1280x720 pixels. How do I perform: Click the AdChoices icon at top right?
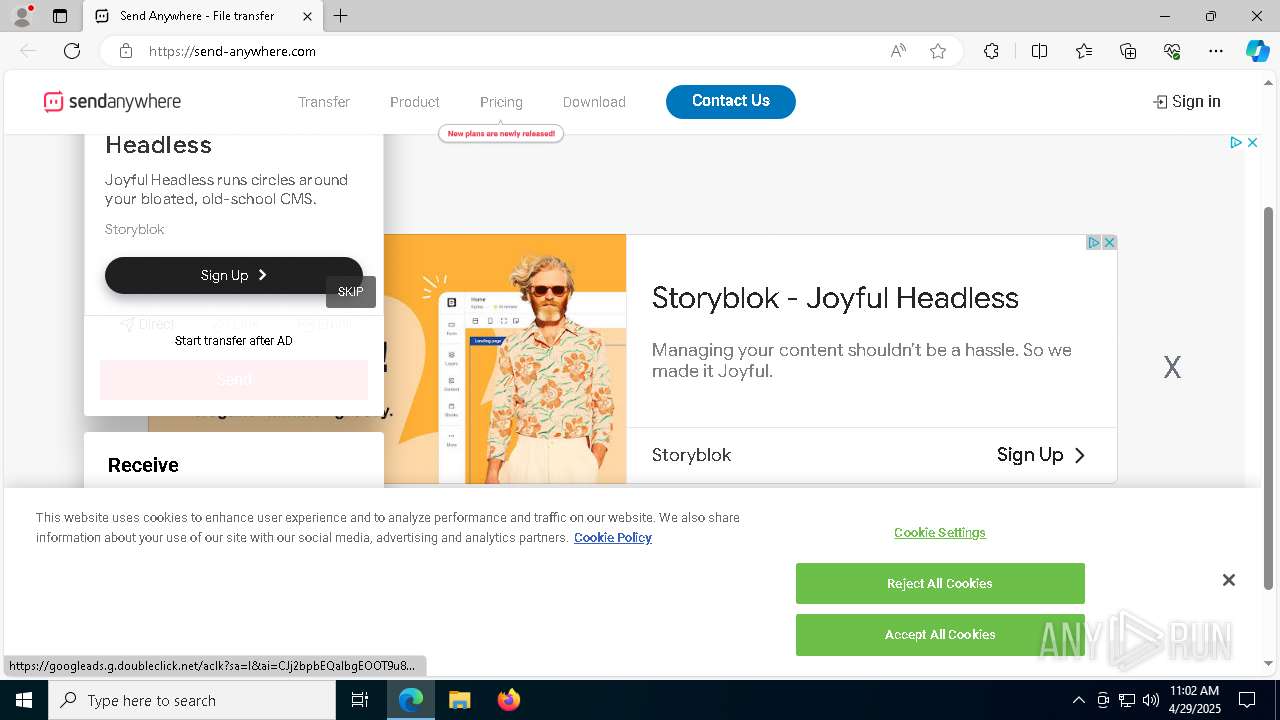click(1236, 143)
